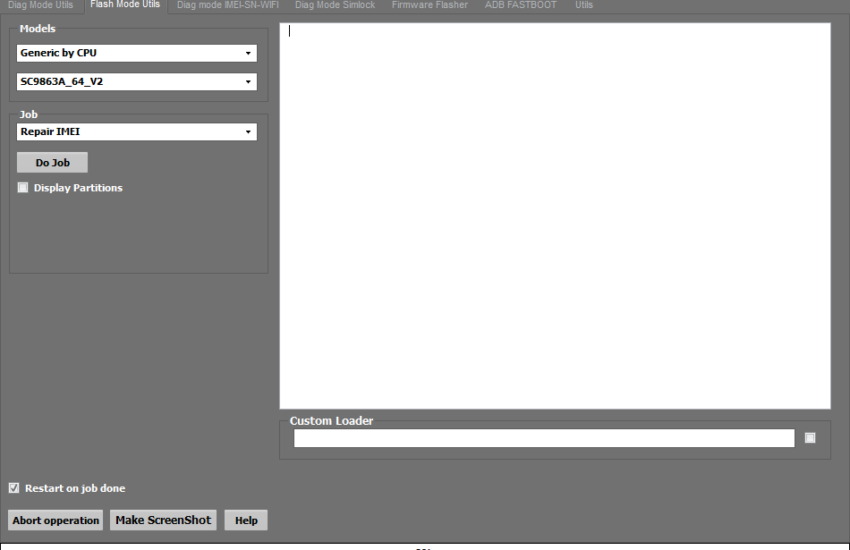Open the Firmware Flasher tab
Screen dimensions: 850x550
[x=429, y=5]
